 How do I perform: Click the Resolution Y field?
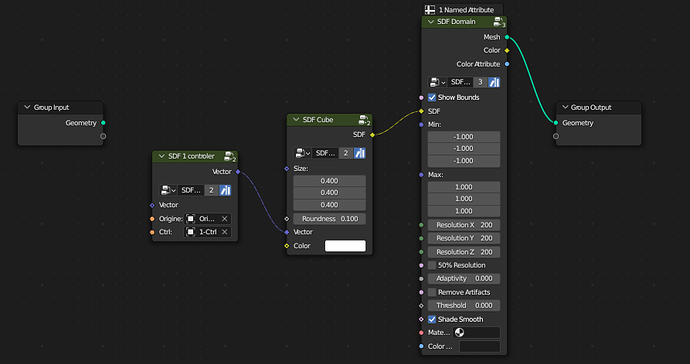(464, 238)
